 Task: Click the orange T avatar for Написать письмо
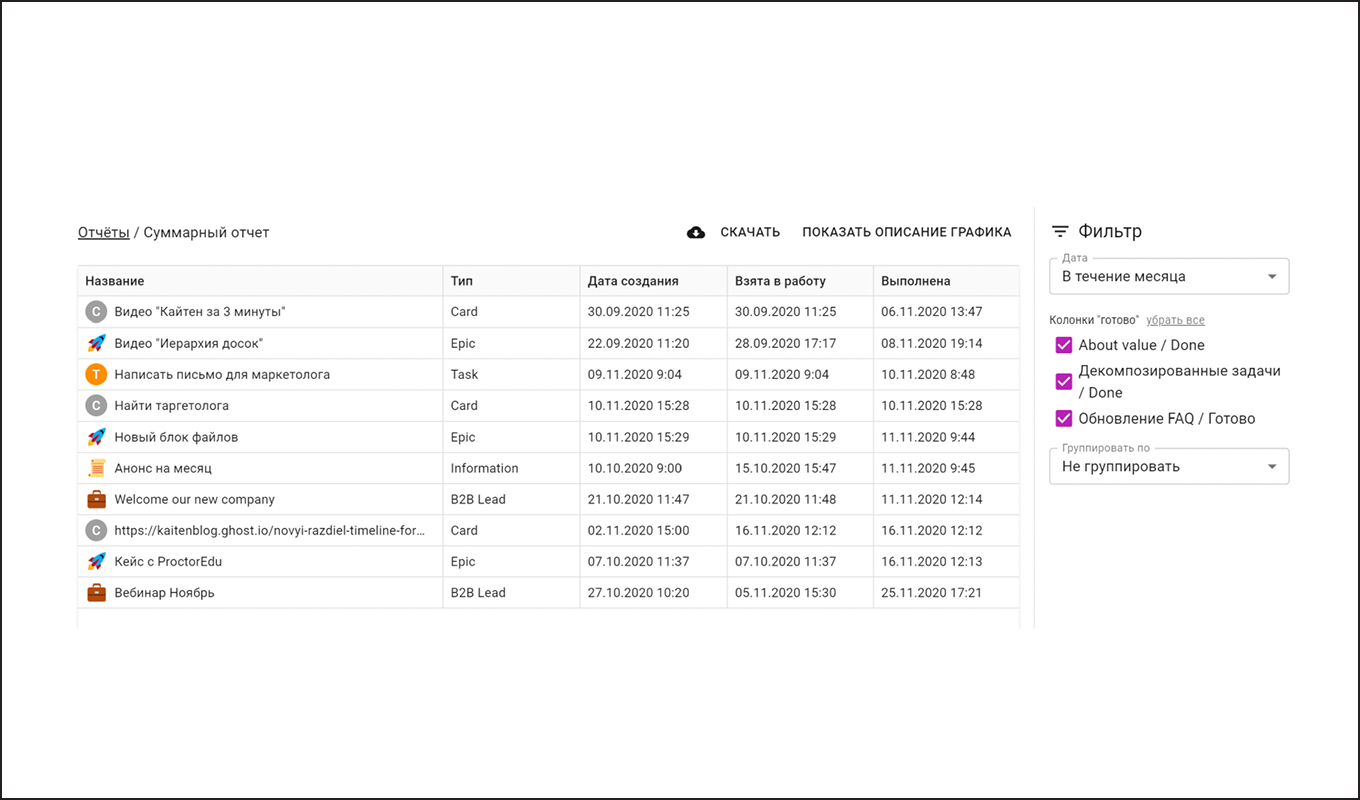pos(96,374)
